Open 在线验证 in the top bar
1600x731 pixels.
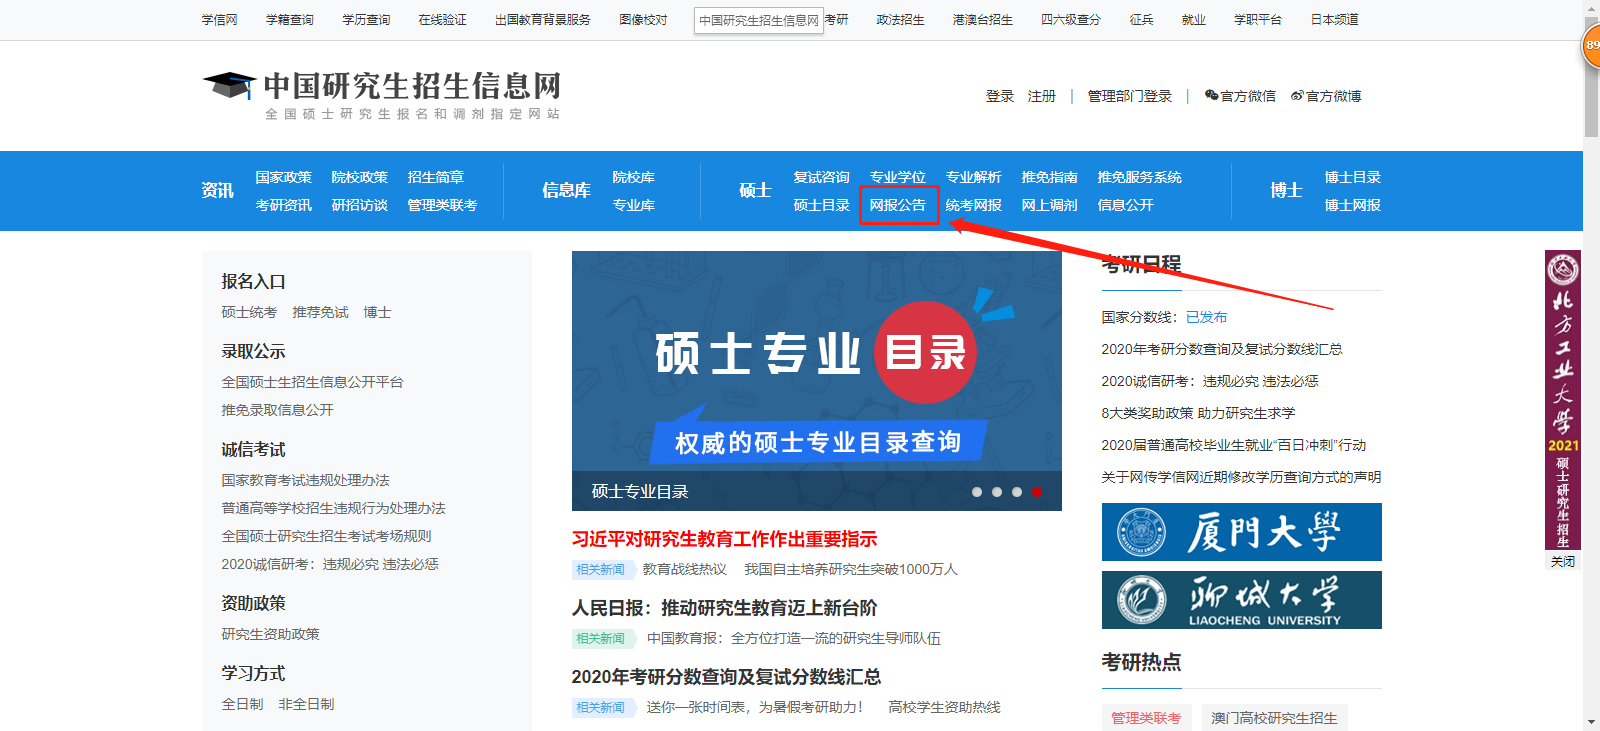coord(443,20)
